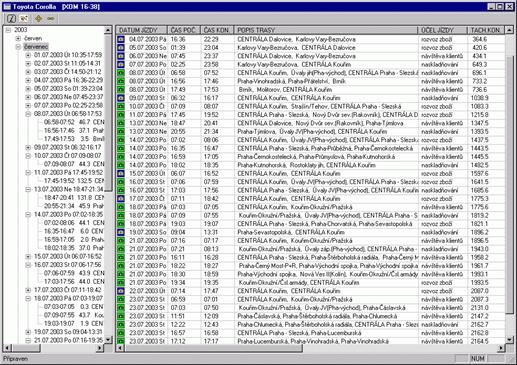Click blue trip icon for 15.07.2003 Út row
The width and height of the screenshot is (517, 365).
pos(121,174)
